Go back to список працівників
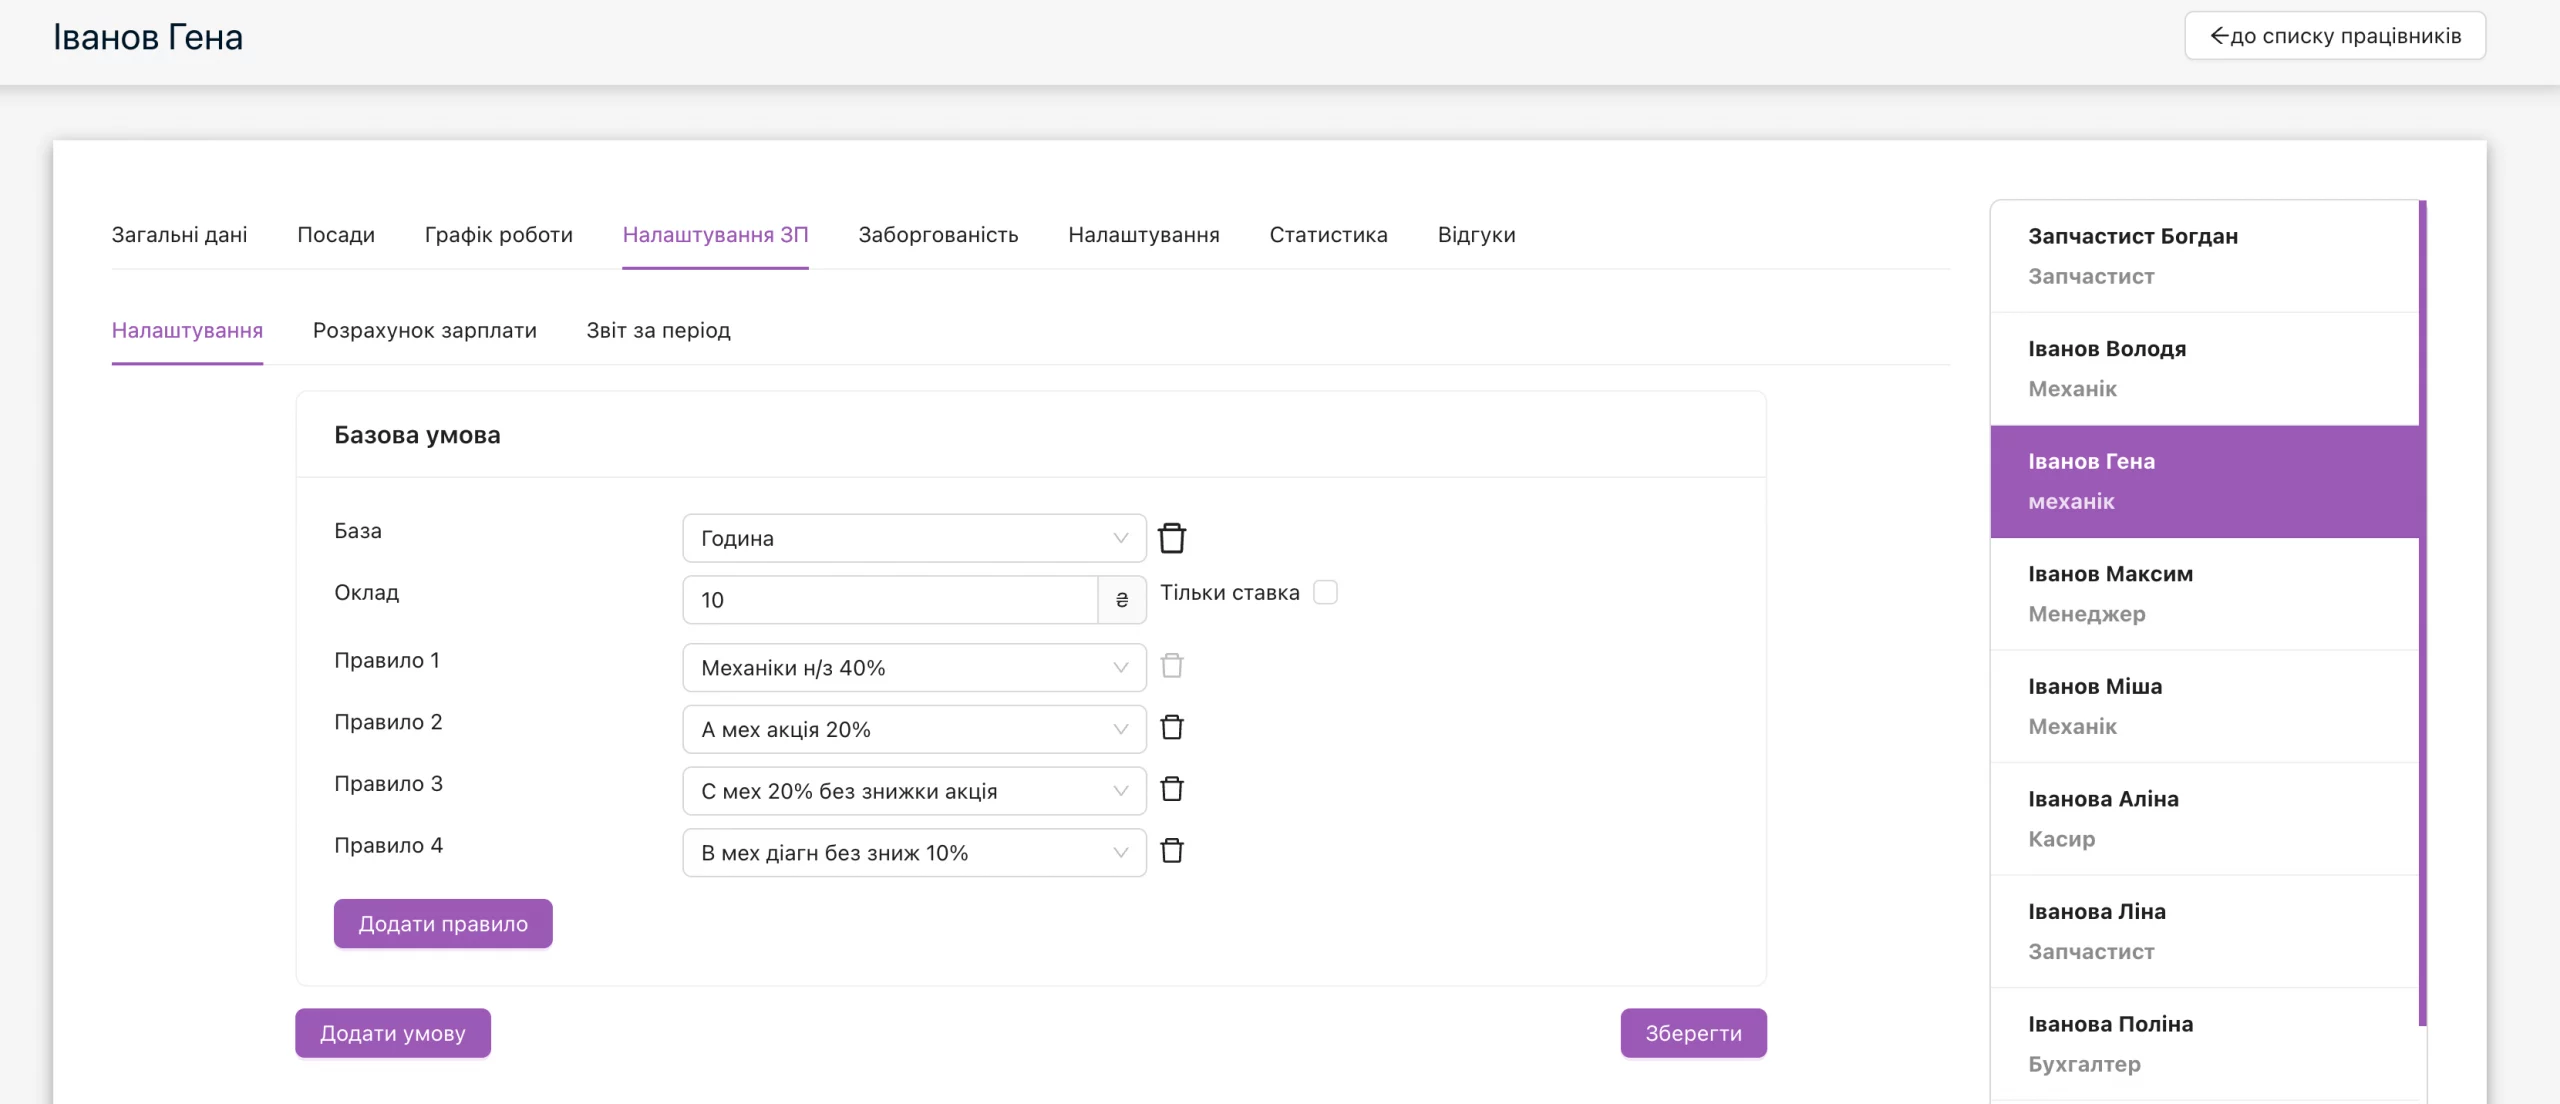 point(2335,36)
